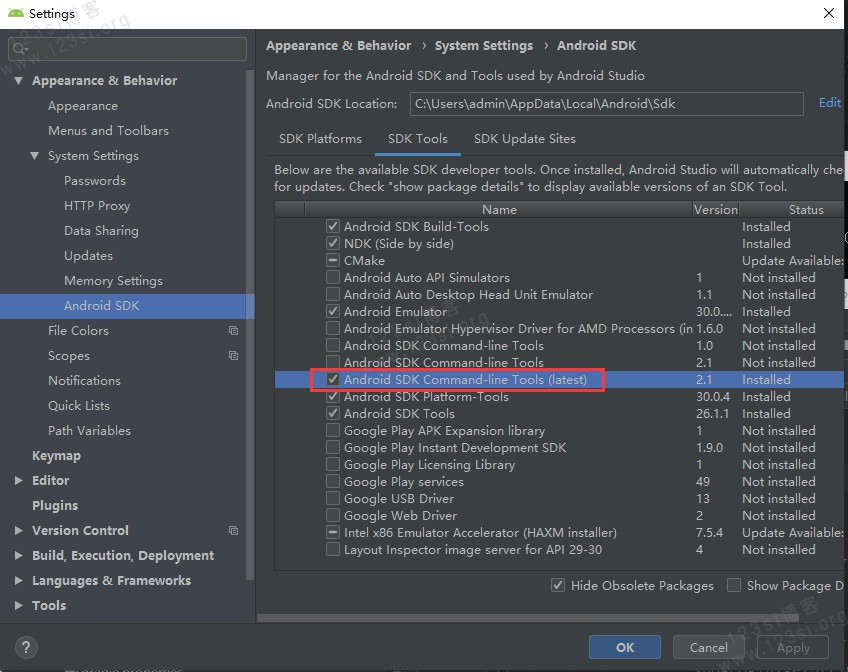
Task: Check Google Play services checkbox
Action: click(x=333, y=481)
